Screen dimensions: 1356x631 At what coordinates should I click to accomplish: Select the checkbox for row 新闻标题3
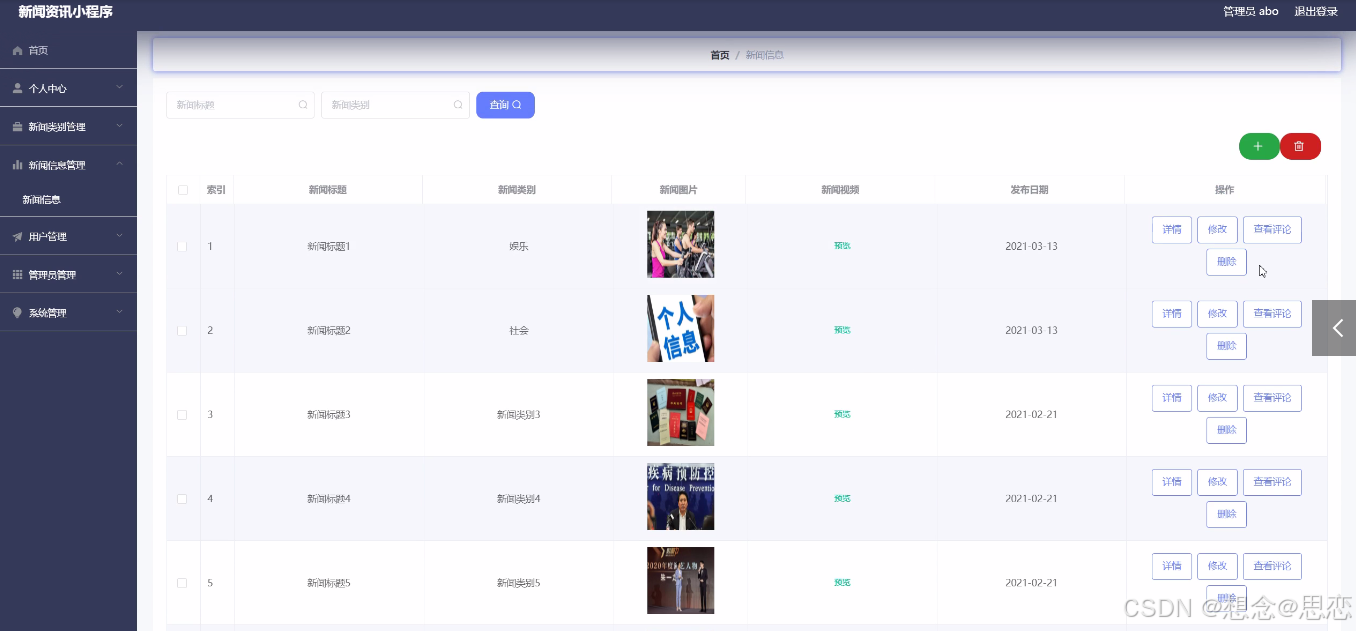[x=182, y=414]
